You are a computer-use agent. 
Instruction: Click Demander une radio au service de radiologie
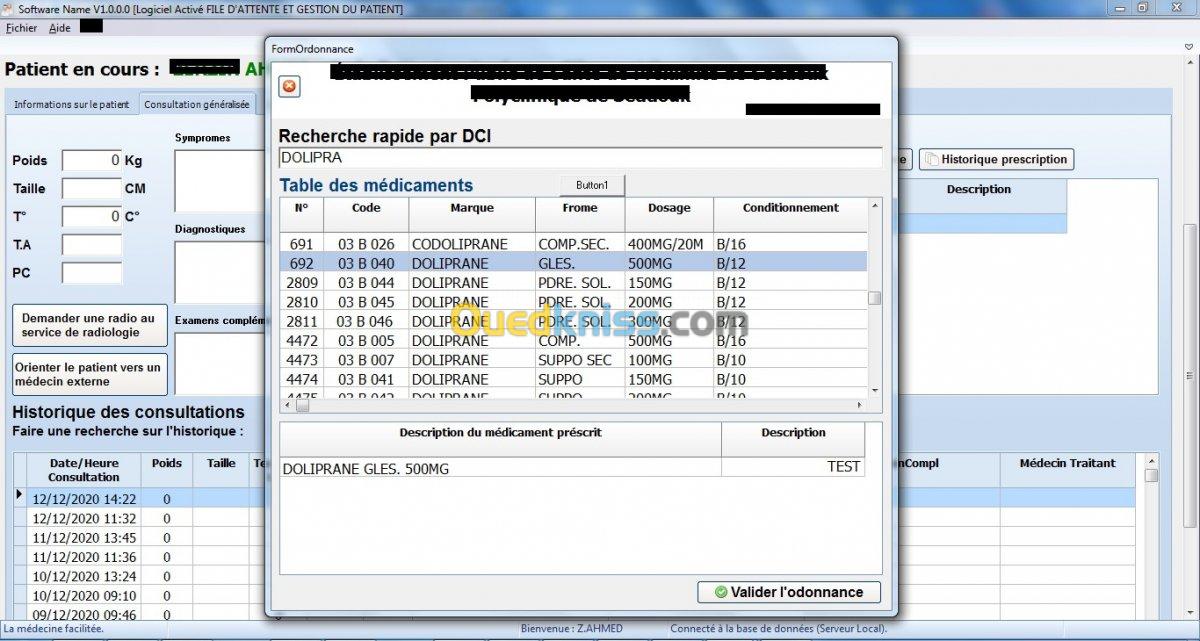90,325
